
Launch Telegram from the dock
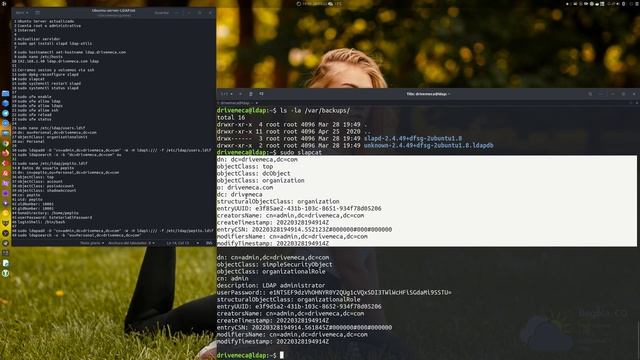click(x=5, y=113)
